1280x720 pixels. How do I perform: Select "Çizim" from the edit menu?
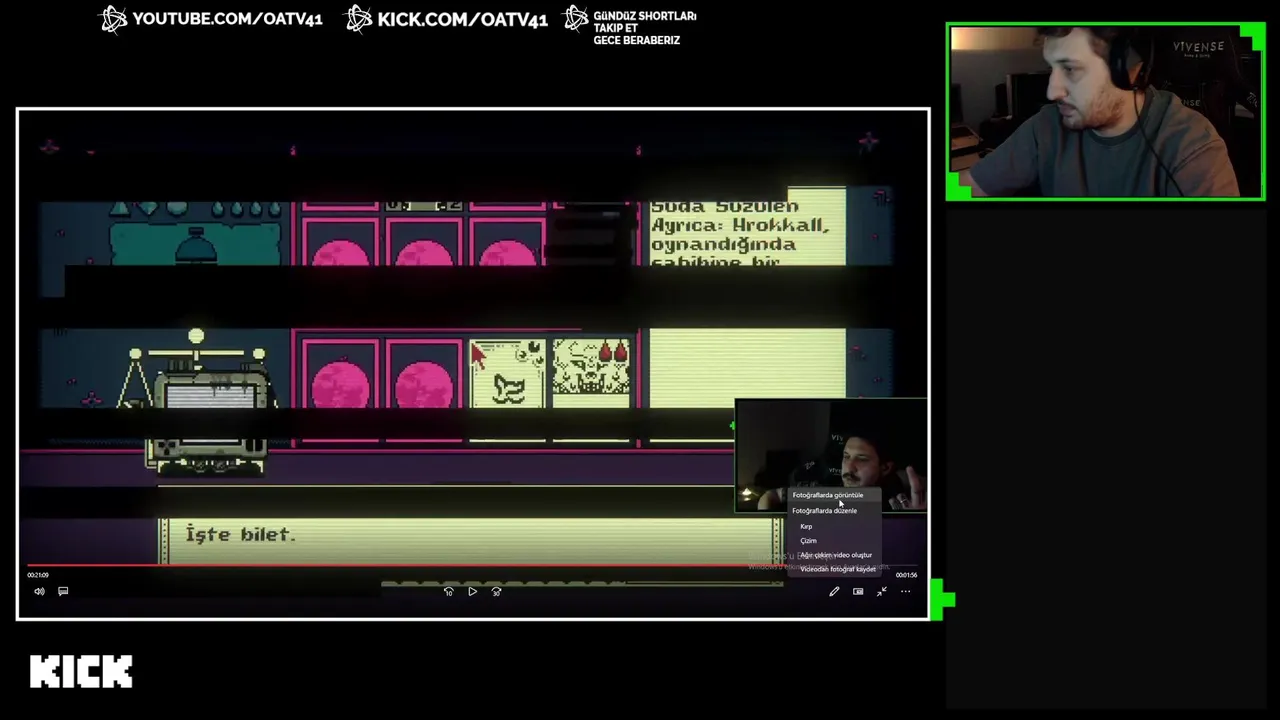click(x=808, y=540)
